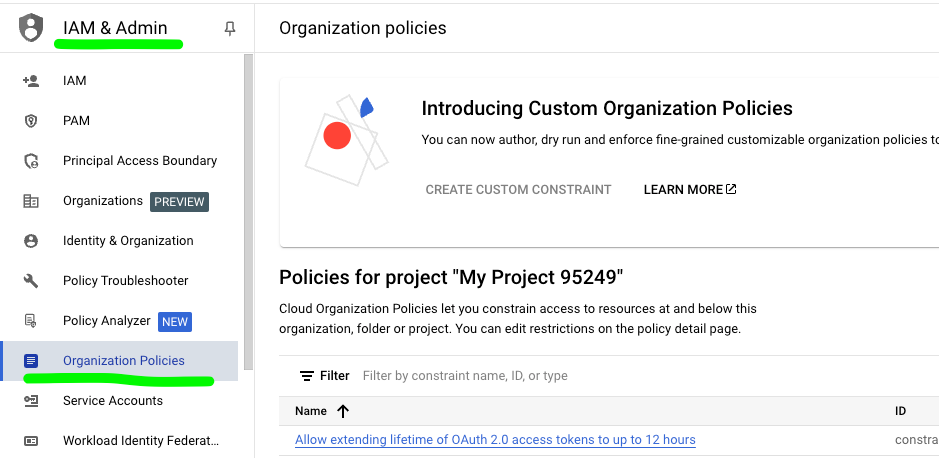Click the Name column sort arrow
Viewport: 939px width, 458px height.
(x=343, y=411)
